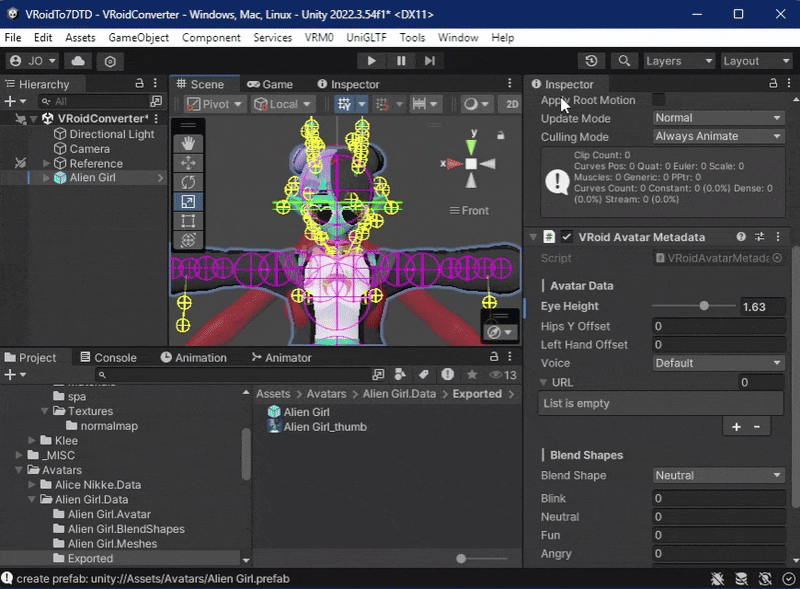This screenshot has height=589, width=800.
Task: Lock the Project panel
Action: tap(494, 356)
